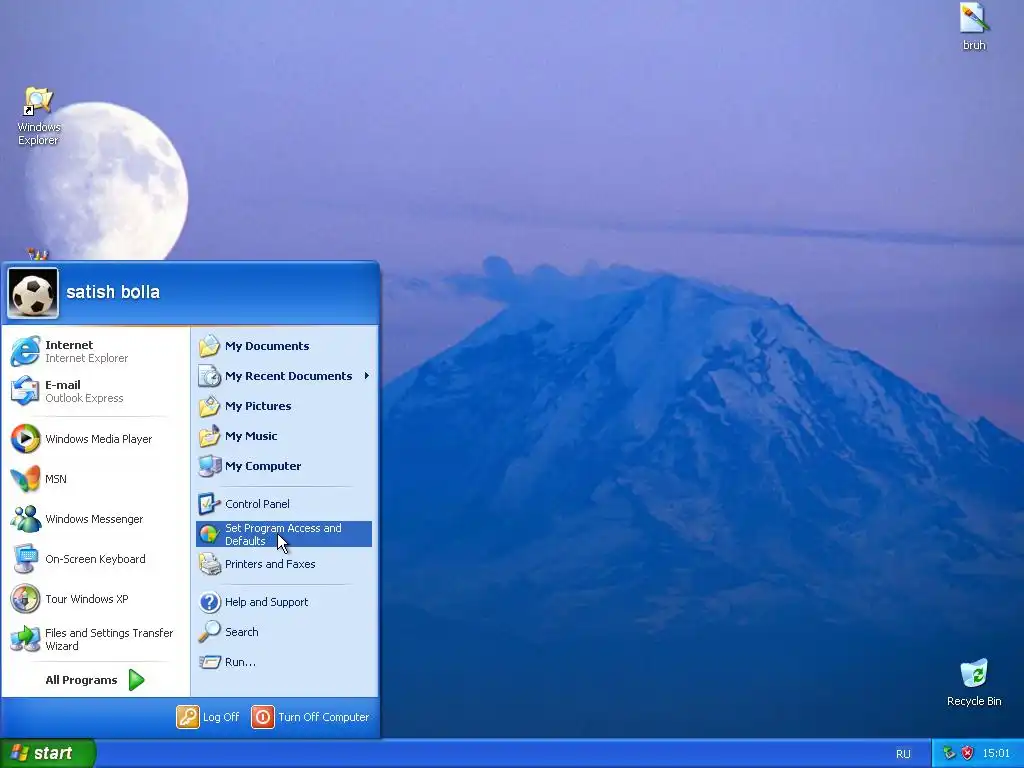Click the Search magnifier icon

pos(210,632)
